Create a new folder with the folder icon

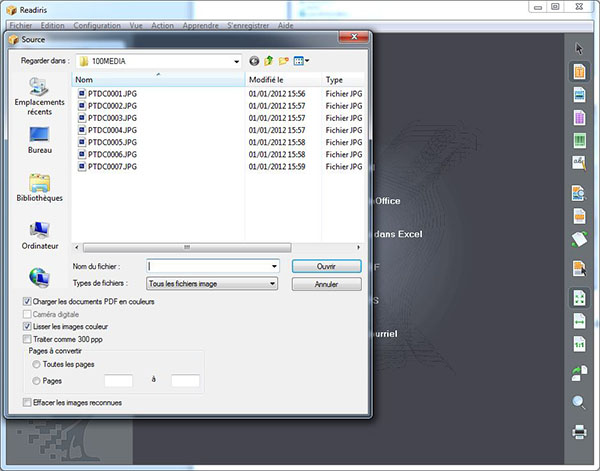point(284,61)
